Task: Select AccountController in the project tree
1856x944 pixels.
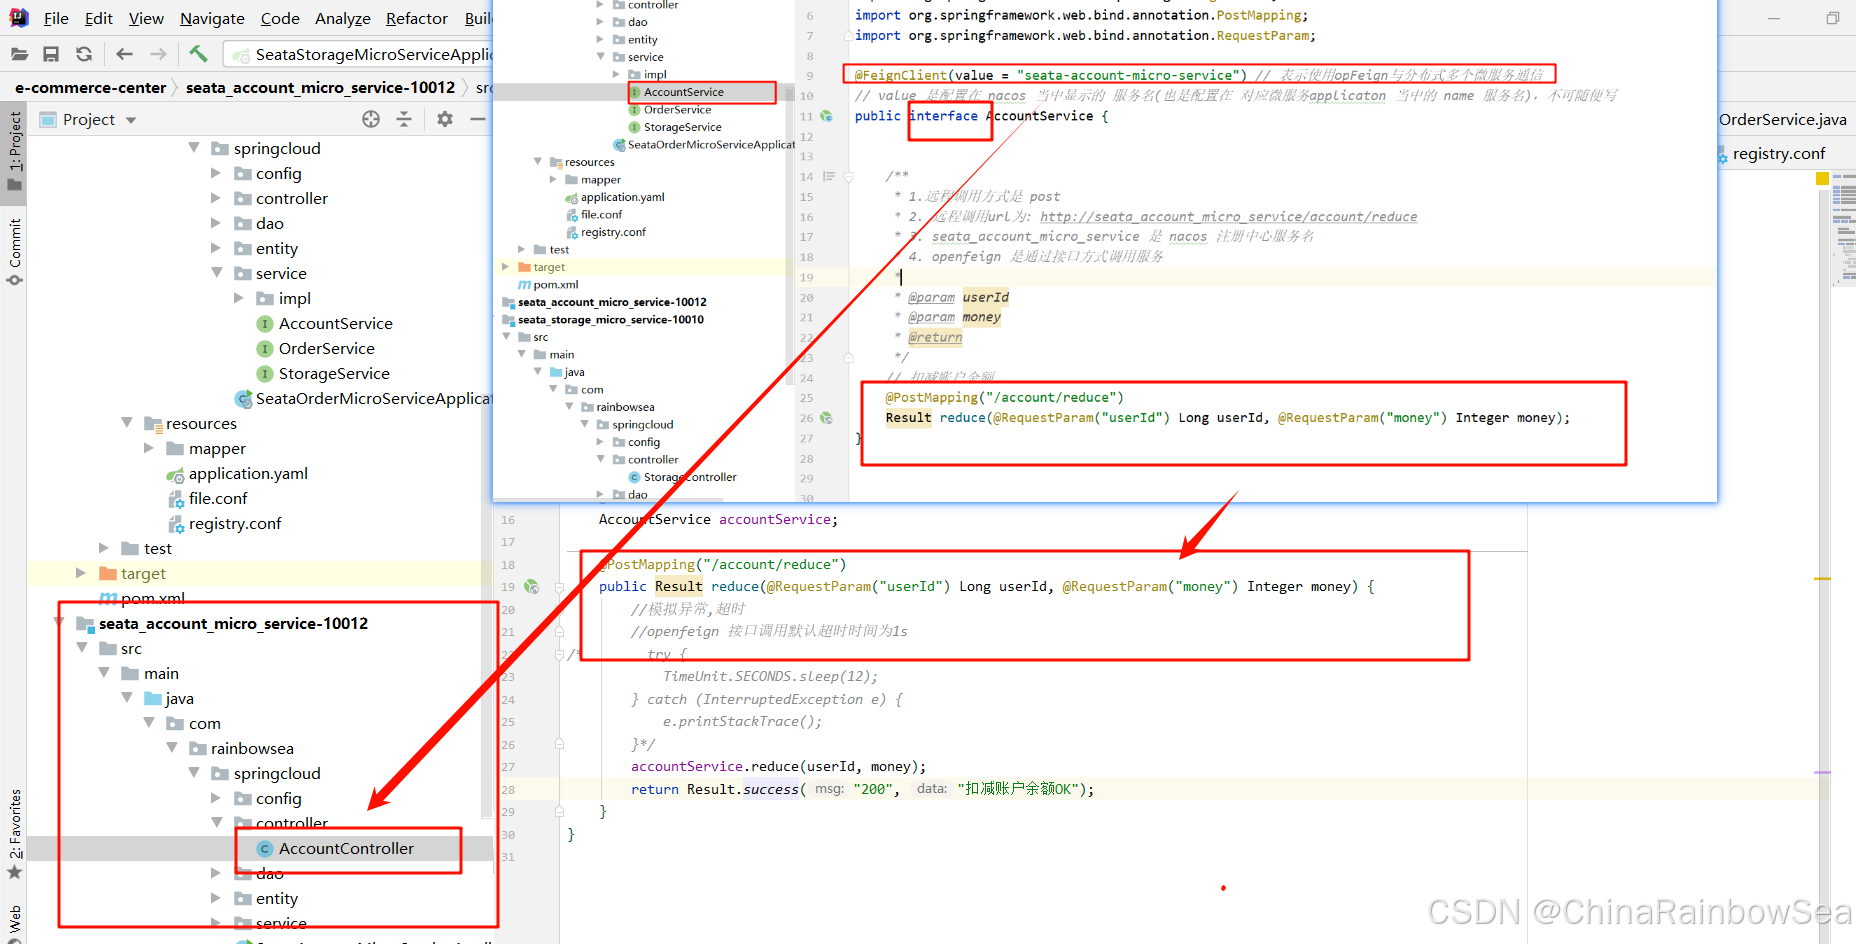Action: [346, 849]
